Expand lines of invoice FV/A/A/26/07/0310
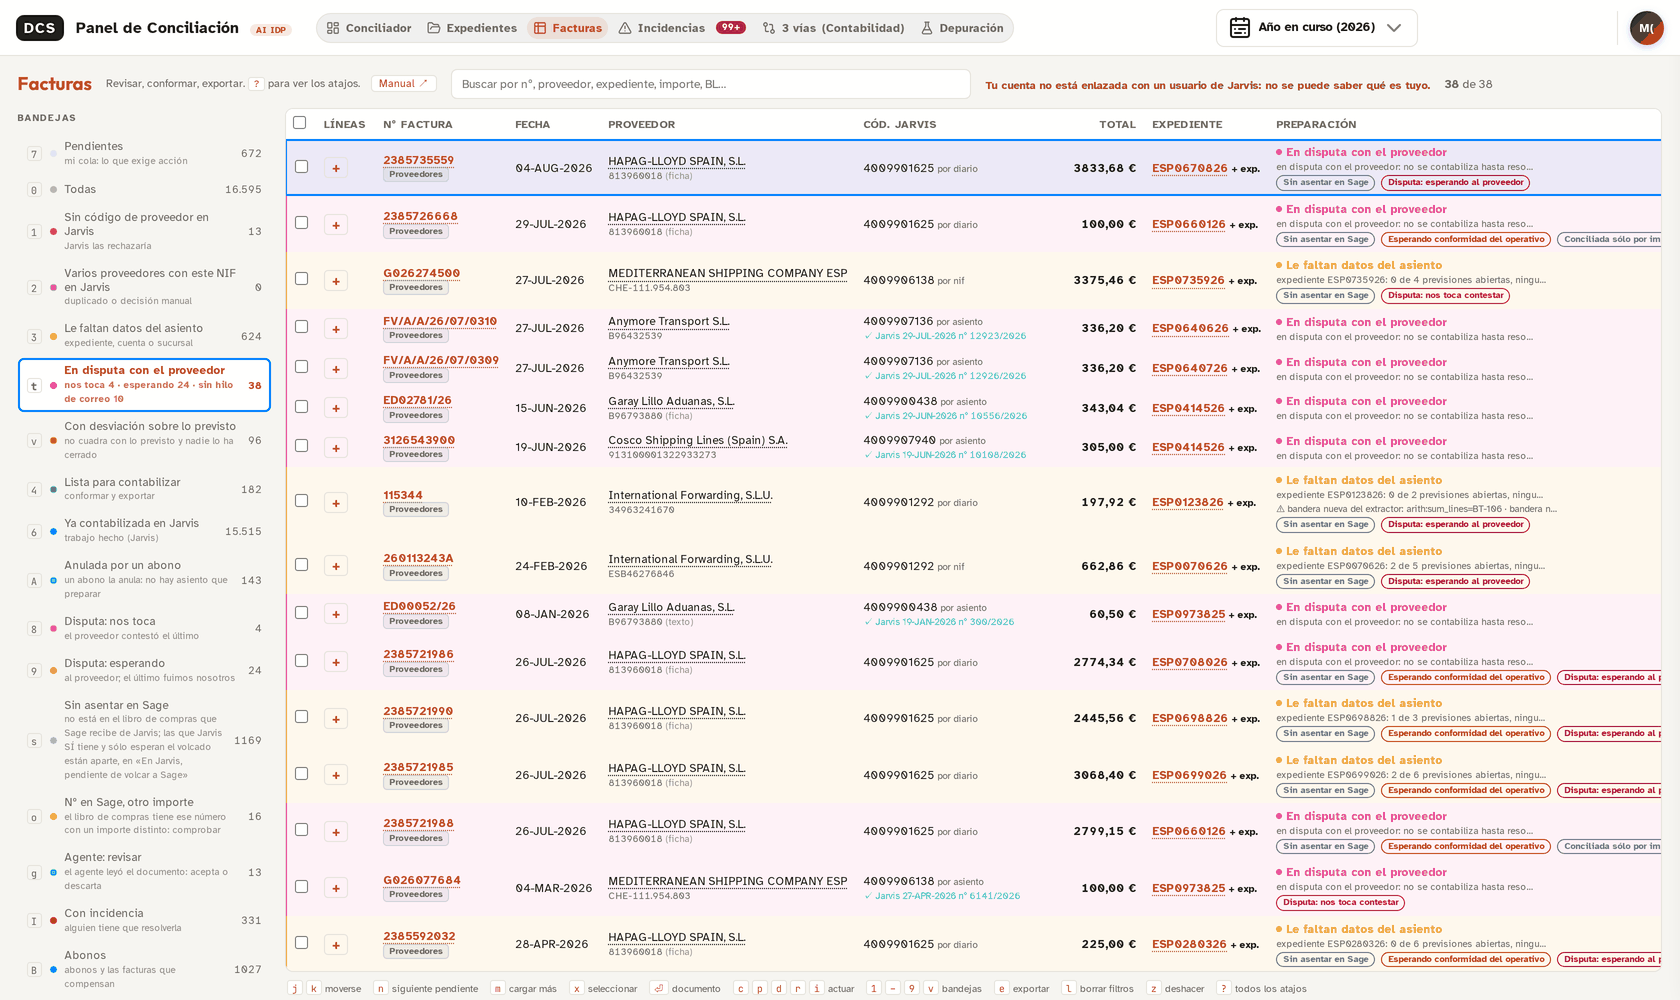This screenshot has width=1680, height=1000. (336, 329)
